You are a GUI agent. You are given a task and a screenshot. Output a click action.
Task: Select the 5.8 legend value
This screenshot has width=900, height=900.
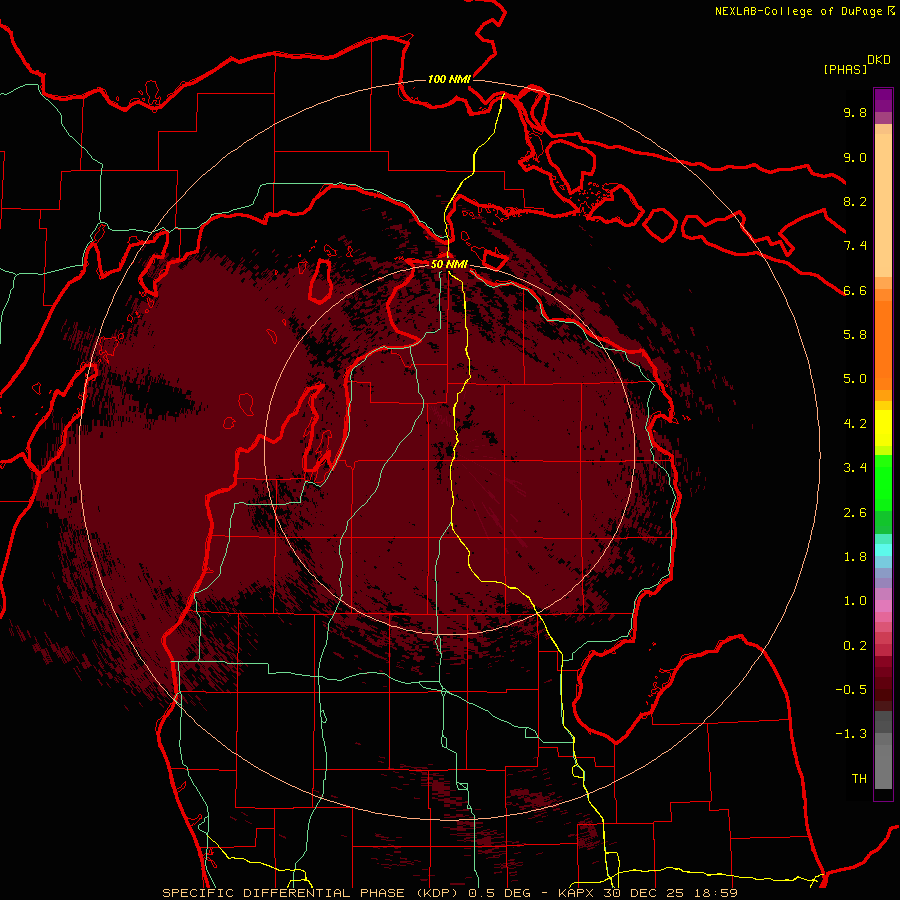(855, 335)
